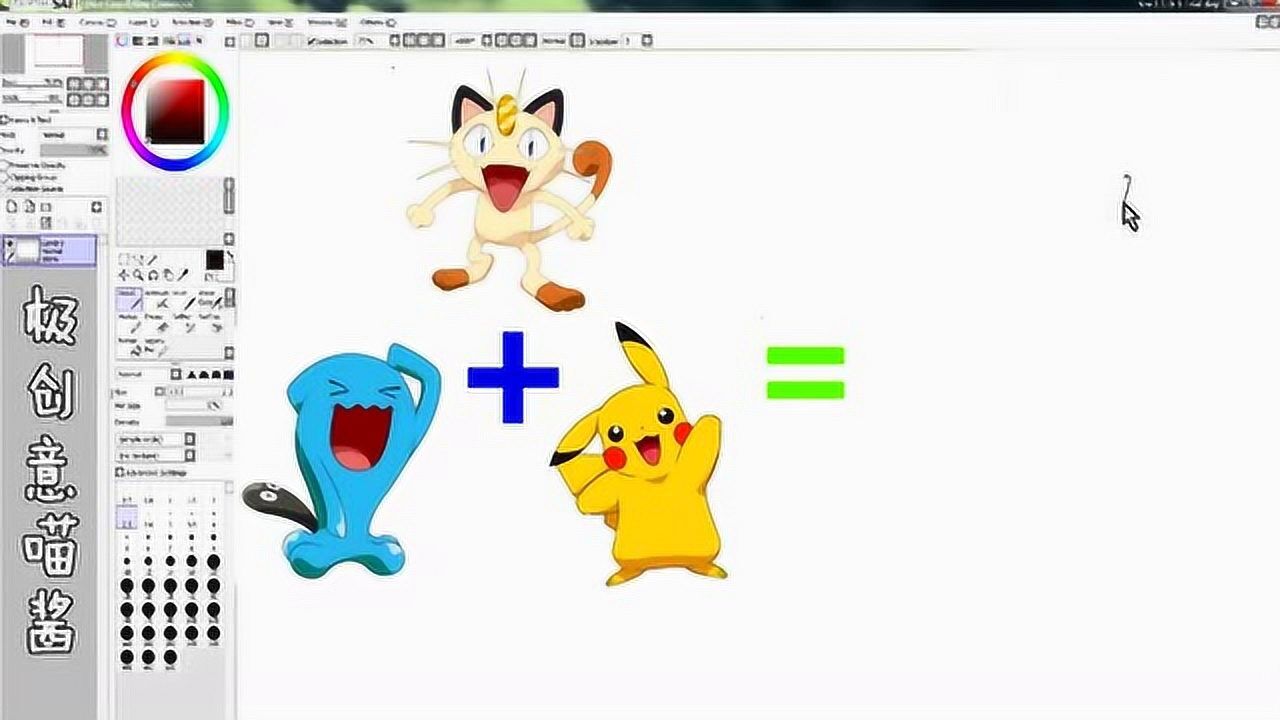
Task: Open the Canvas menu
Action: click(97, 23)
